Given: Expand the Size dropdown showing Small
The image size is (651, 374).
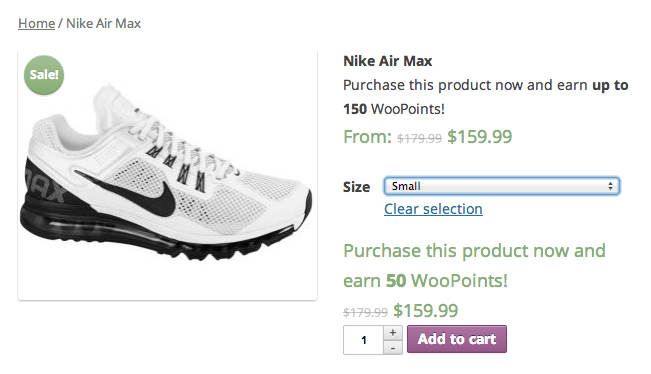Looking at the screenshot, I should tap(502, 186).
